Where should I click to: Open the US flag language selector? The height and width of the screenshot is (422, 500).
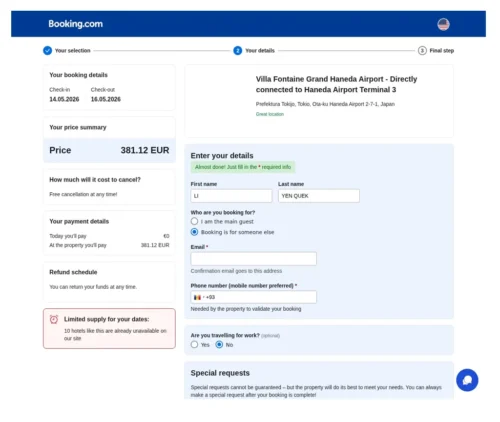pos(443,24)
